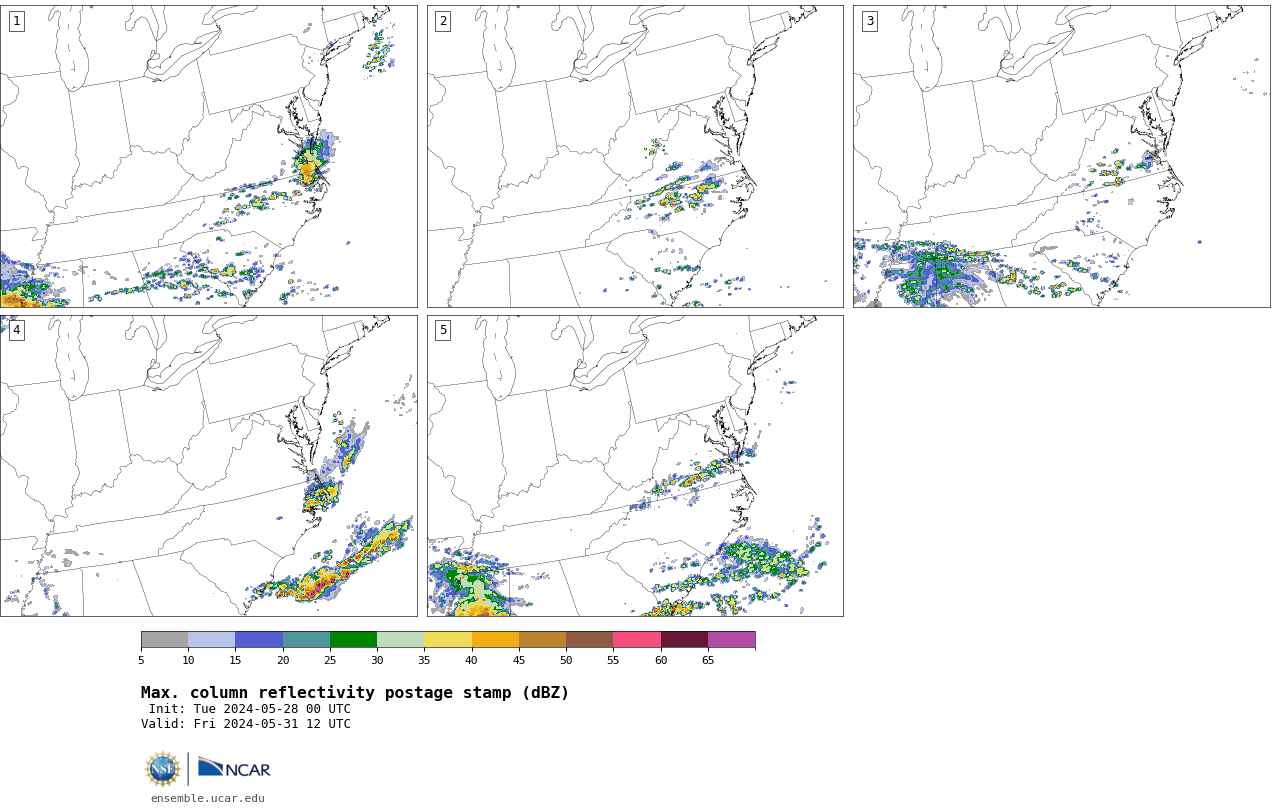Viewport: 1280px width, 809px height.
Task: Click the tan 45-50 dBZ swatch
Action: (x=542, y=640)
